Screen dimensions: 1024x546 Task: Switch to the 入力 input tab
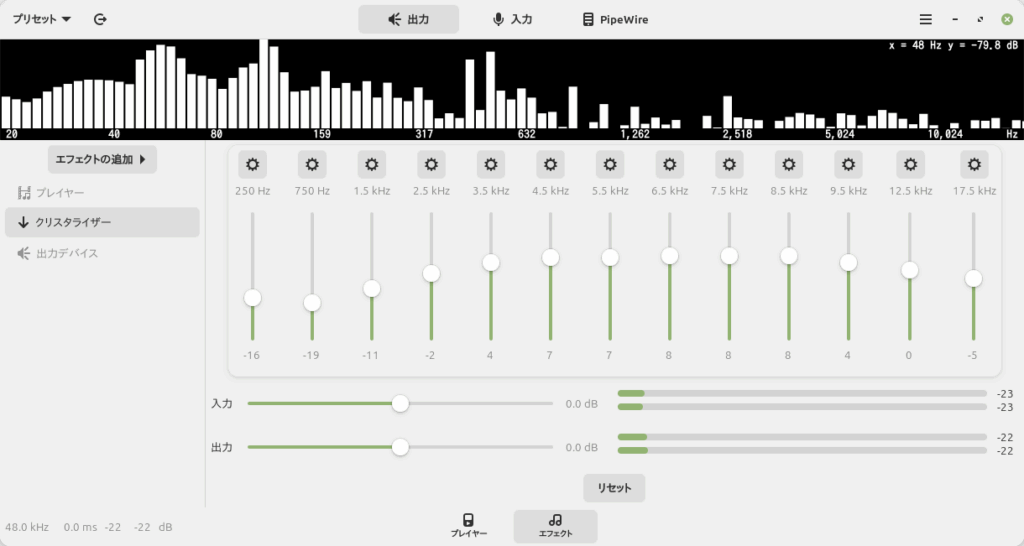point(512,19)
